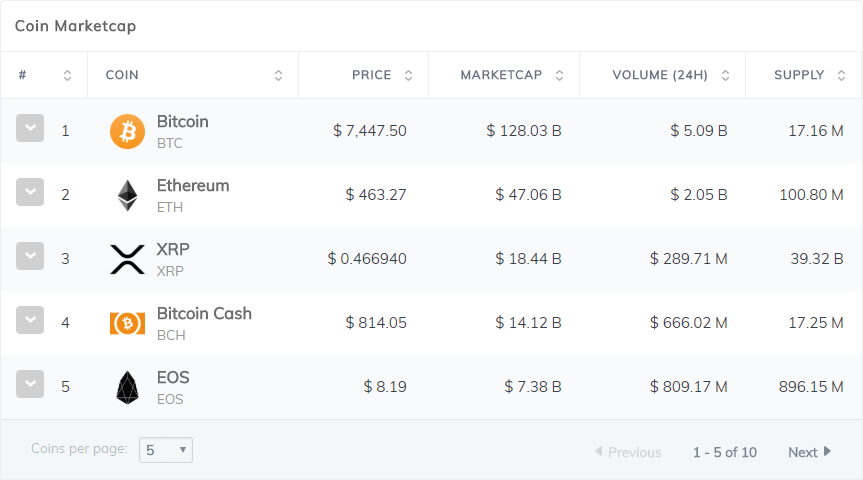Sort by the Volume (24H) column header
Screen dimensions: 863x480
pyautogui.click(x=658, y=75)
